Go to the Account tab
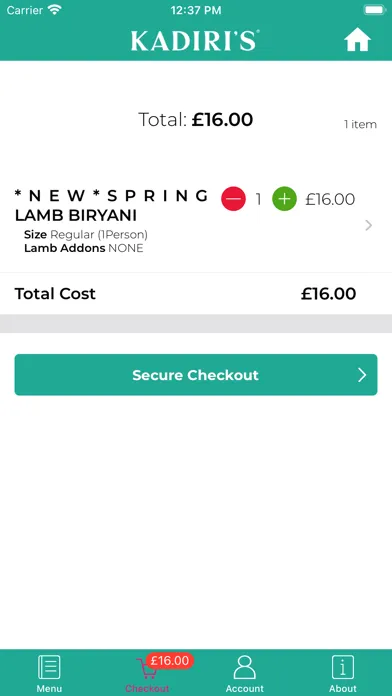392x696 pixels. [245, 673]
